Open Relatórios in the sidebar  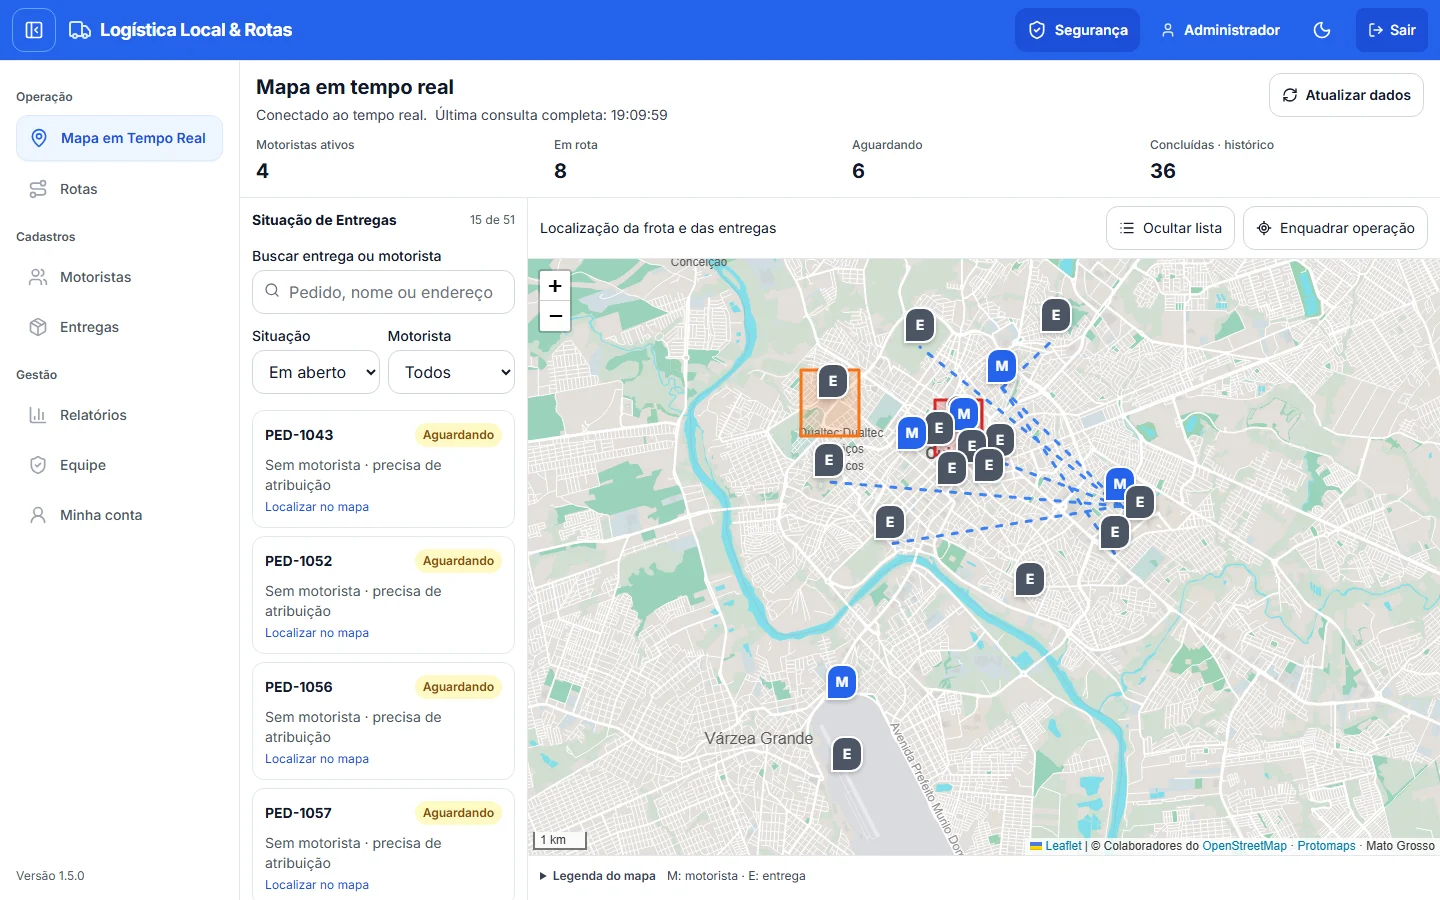point(119,415)
